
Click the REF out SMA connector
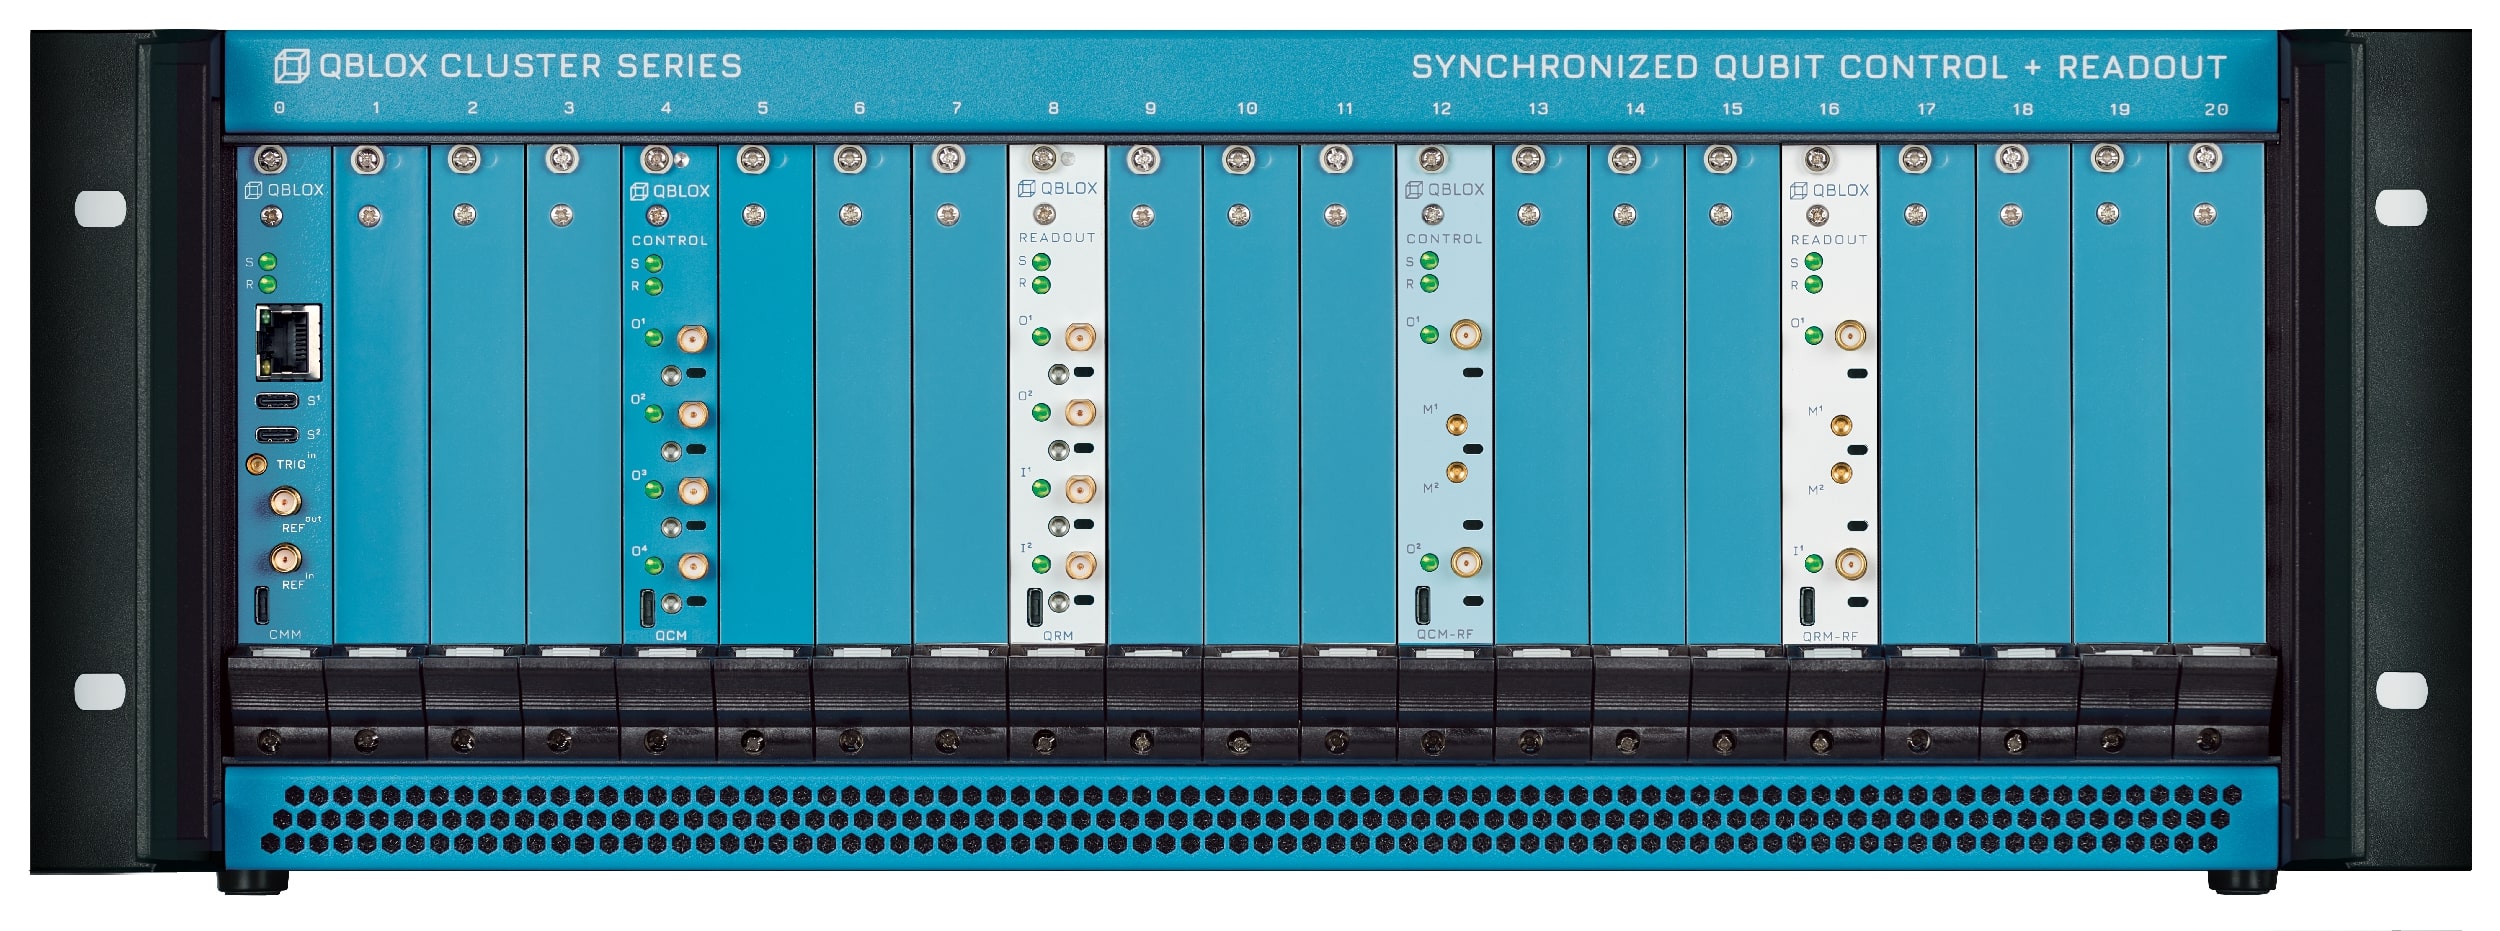(286, 500)
